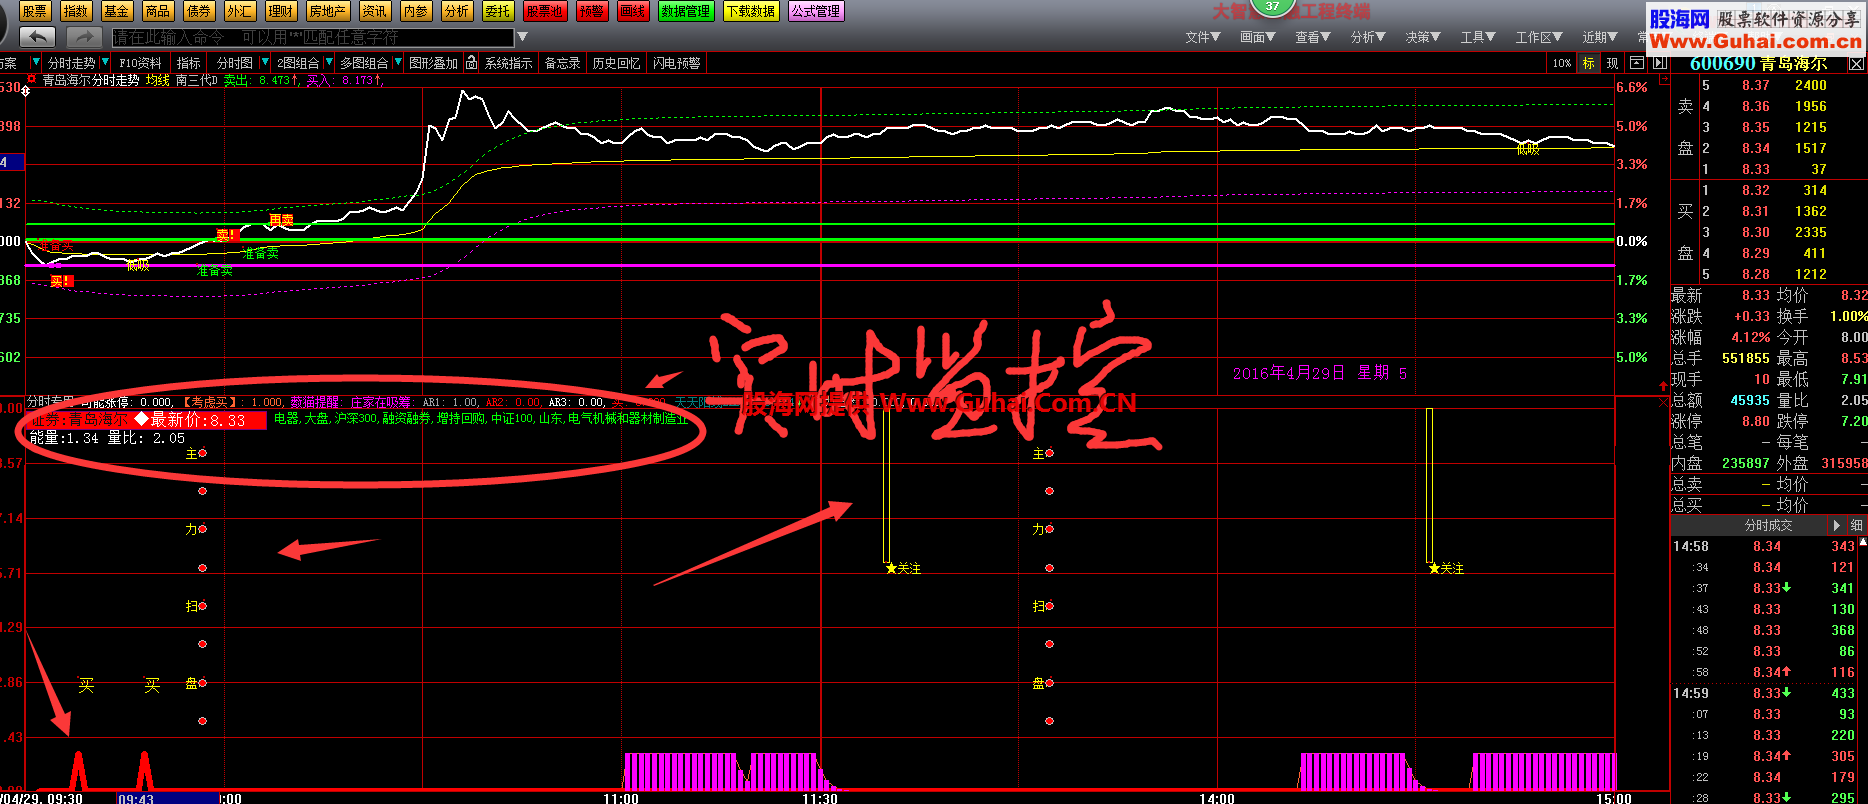Open the 分析 dropdown menu
This screenshot has width=1868, height=804.
pos(1367,37)
